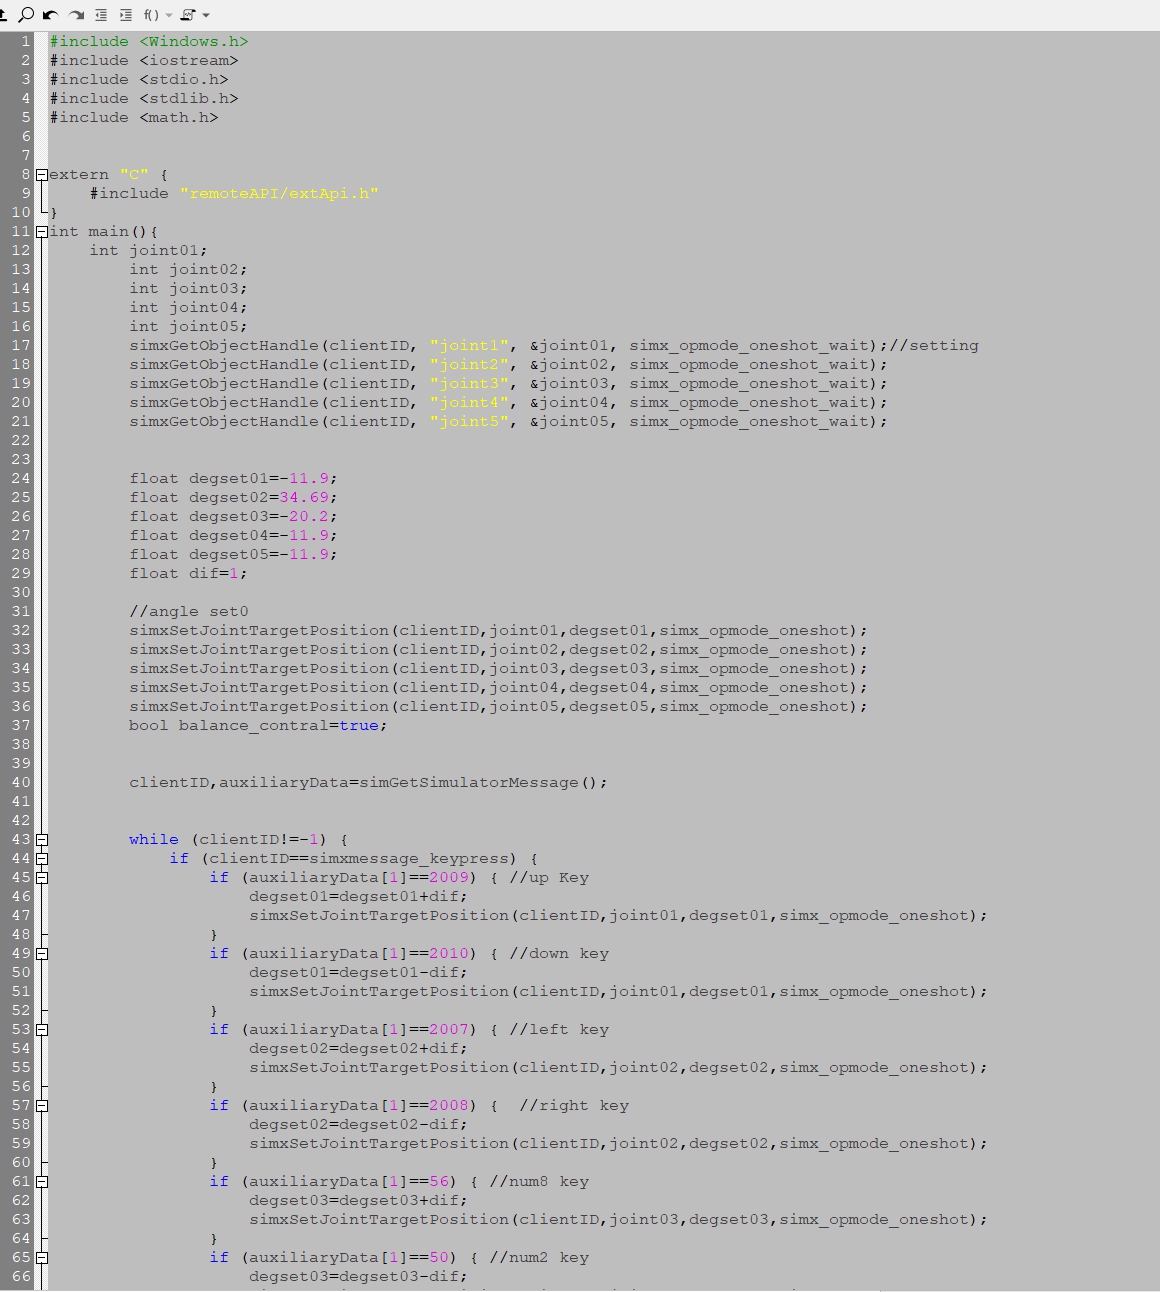Click the value 34.69 in degset02

pos(304,497)
